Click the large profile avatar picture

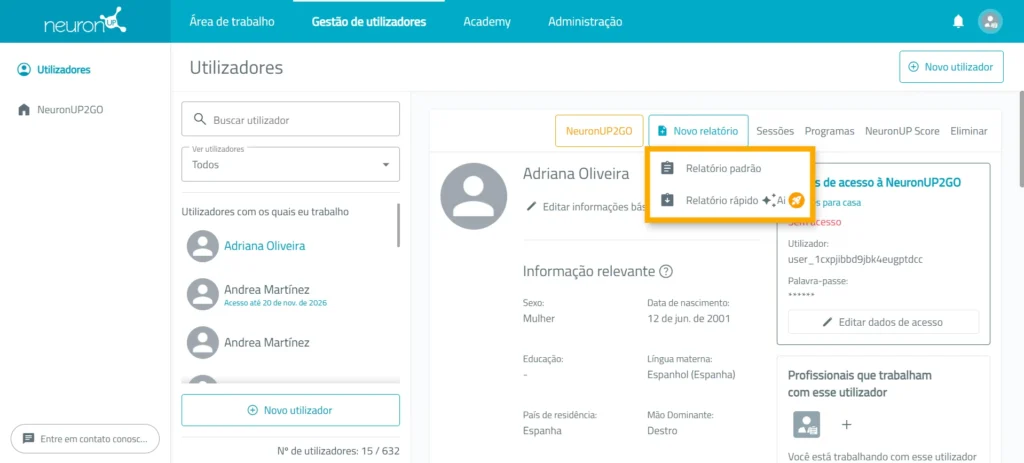pos(473,196)
